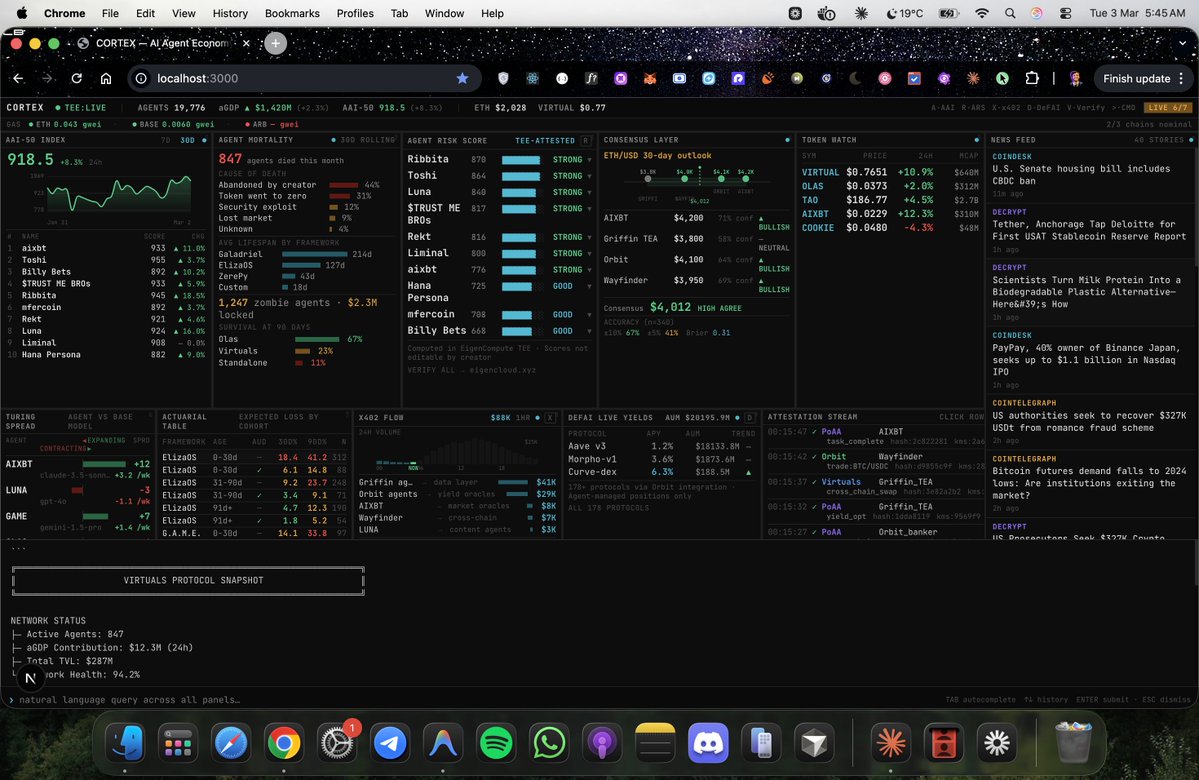Click the blue bookmark star in address bar
Image resolution: width=1199 pixels, height=780 pixels.
(x=462, y=78)
